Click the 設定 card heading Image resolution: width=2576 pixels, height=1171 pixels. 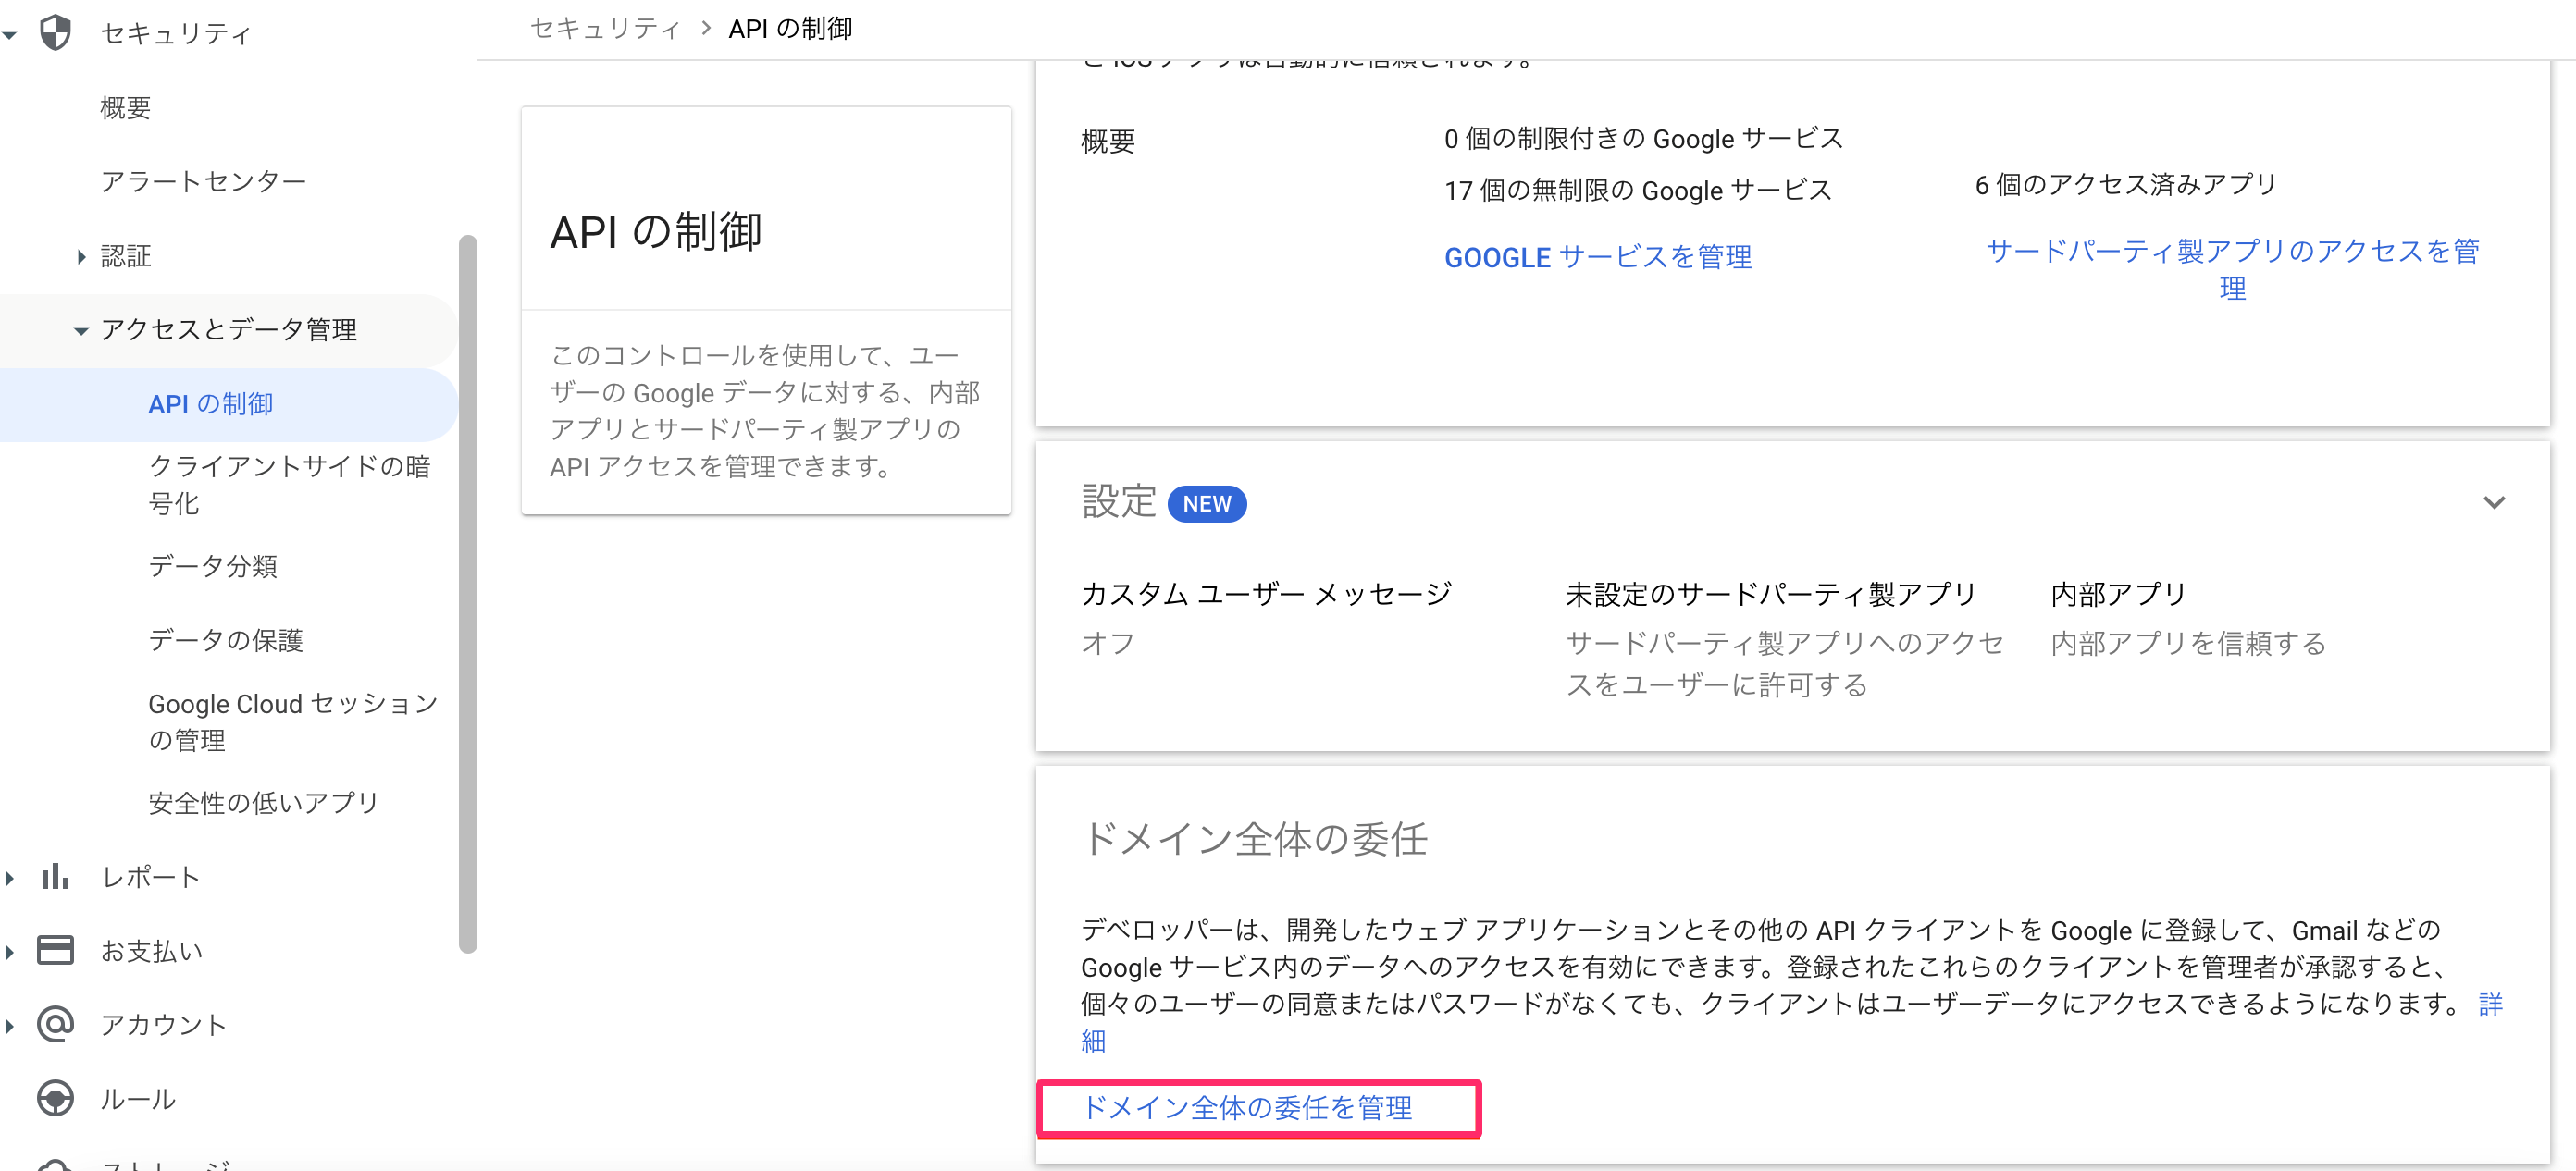[1119, 502]
